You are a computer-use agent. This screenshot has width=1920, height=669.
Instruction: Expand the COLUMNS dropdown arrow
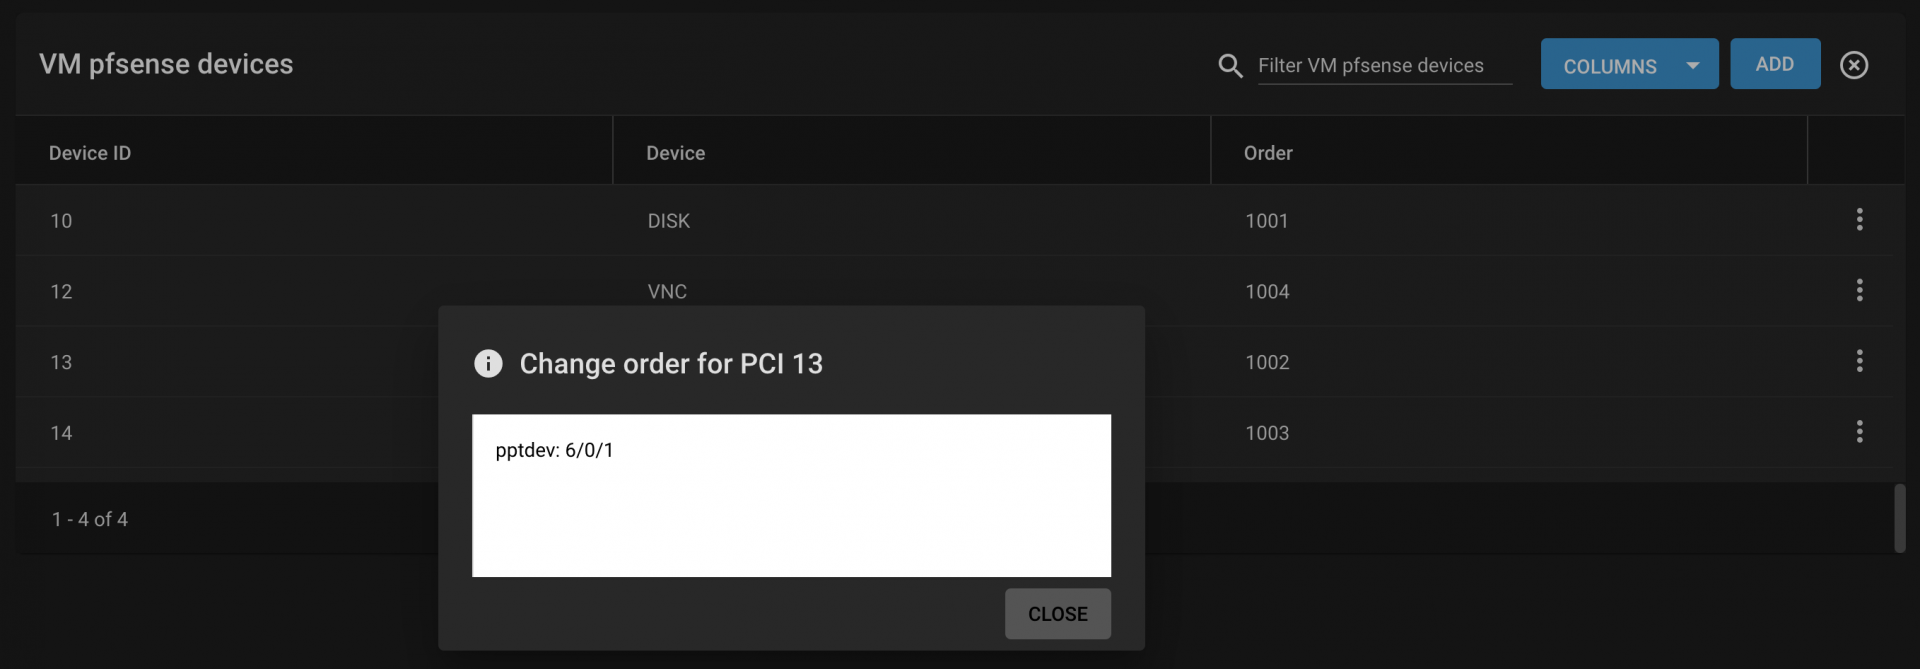(1692, 66)
